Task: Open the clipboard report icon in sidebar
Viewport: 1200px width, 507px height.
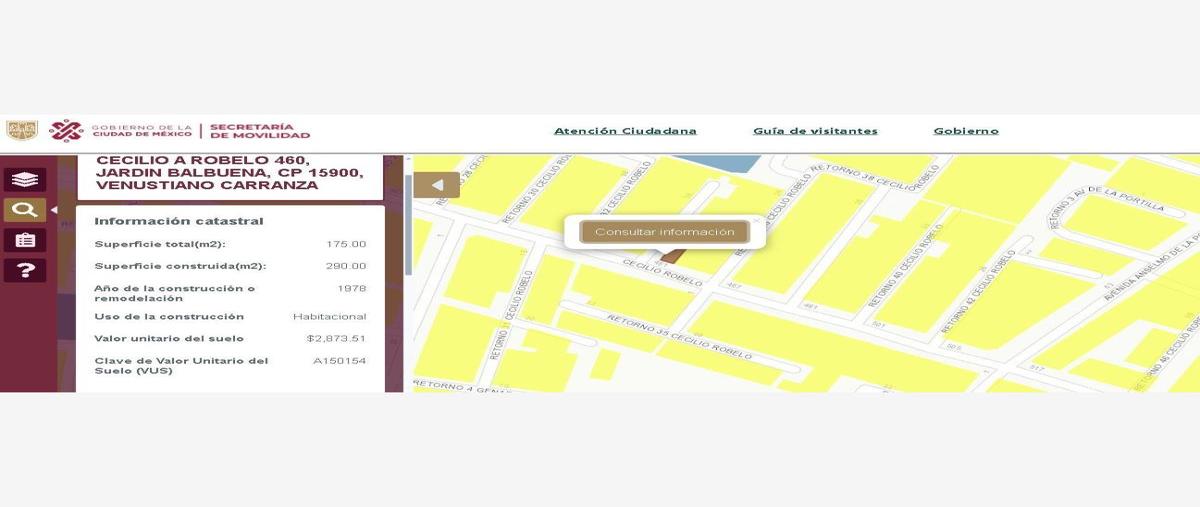Action: (x=24, y=240)
